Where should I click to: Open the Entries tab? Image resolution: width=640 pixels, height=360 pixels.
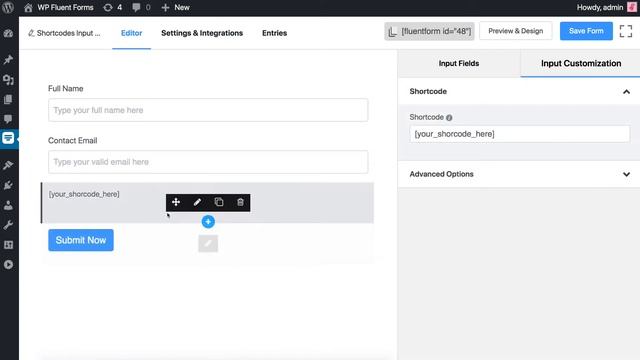tap(274, 33)
